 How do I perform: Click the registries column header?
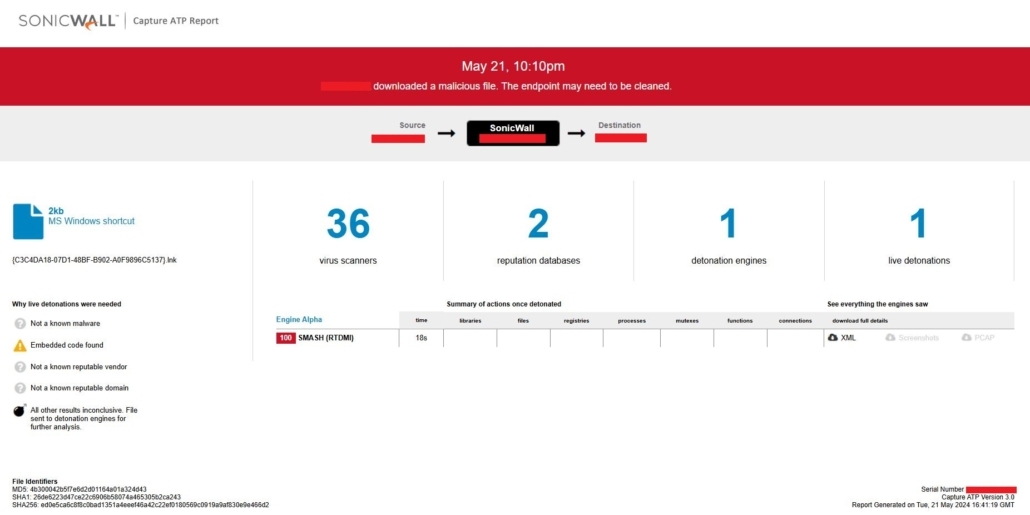point(576,321)
